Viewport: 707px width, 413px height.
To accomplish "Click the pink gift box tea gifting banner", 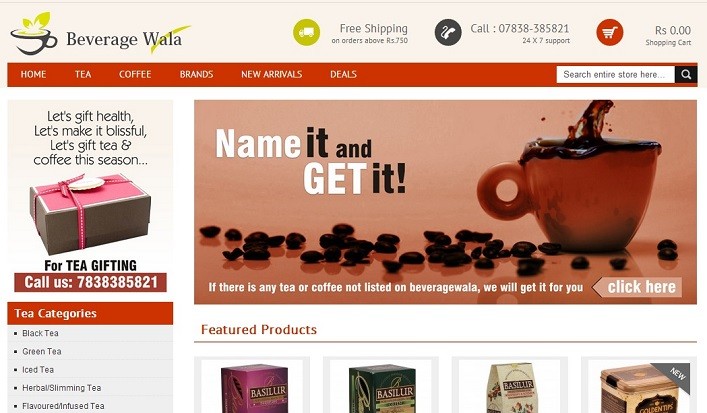I will click(90, 197).
